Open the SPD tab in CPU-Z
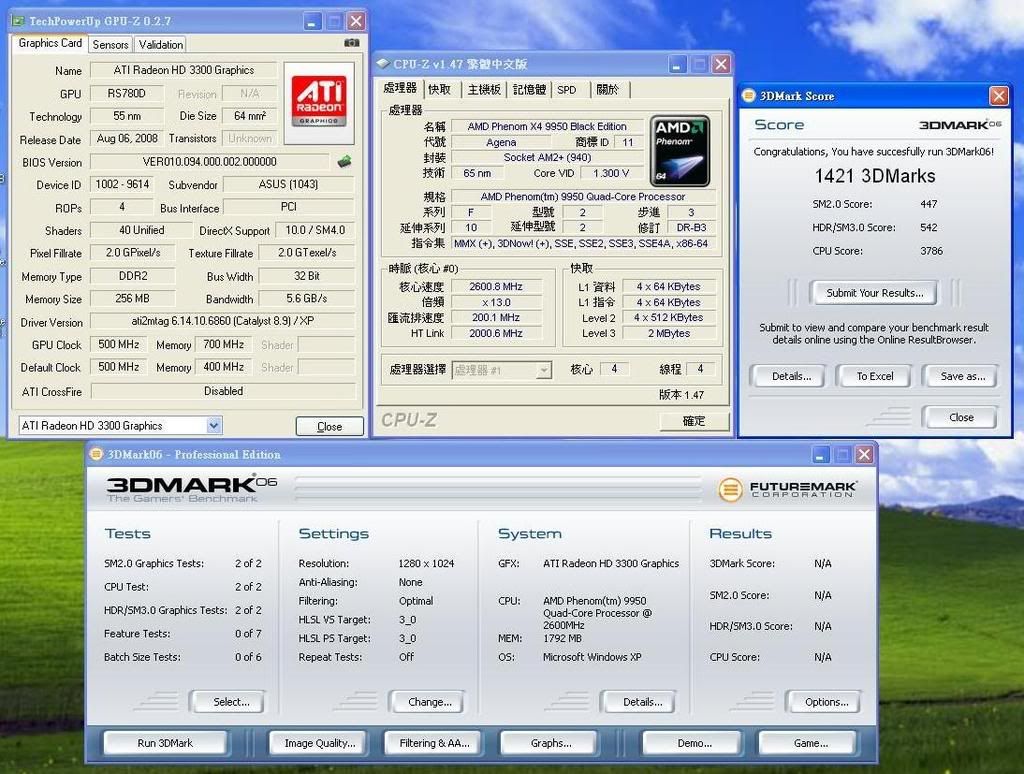 tap(566, 89)
